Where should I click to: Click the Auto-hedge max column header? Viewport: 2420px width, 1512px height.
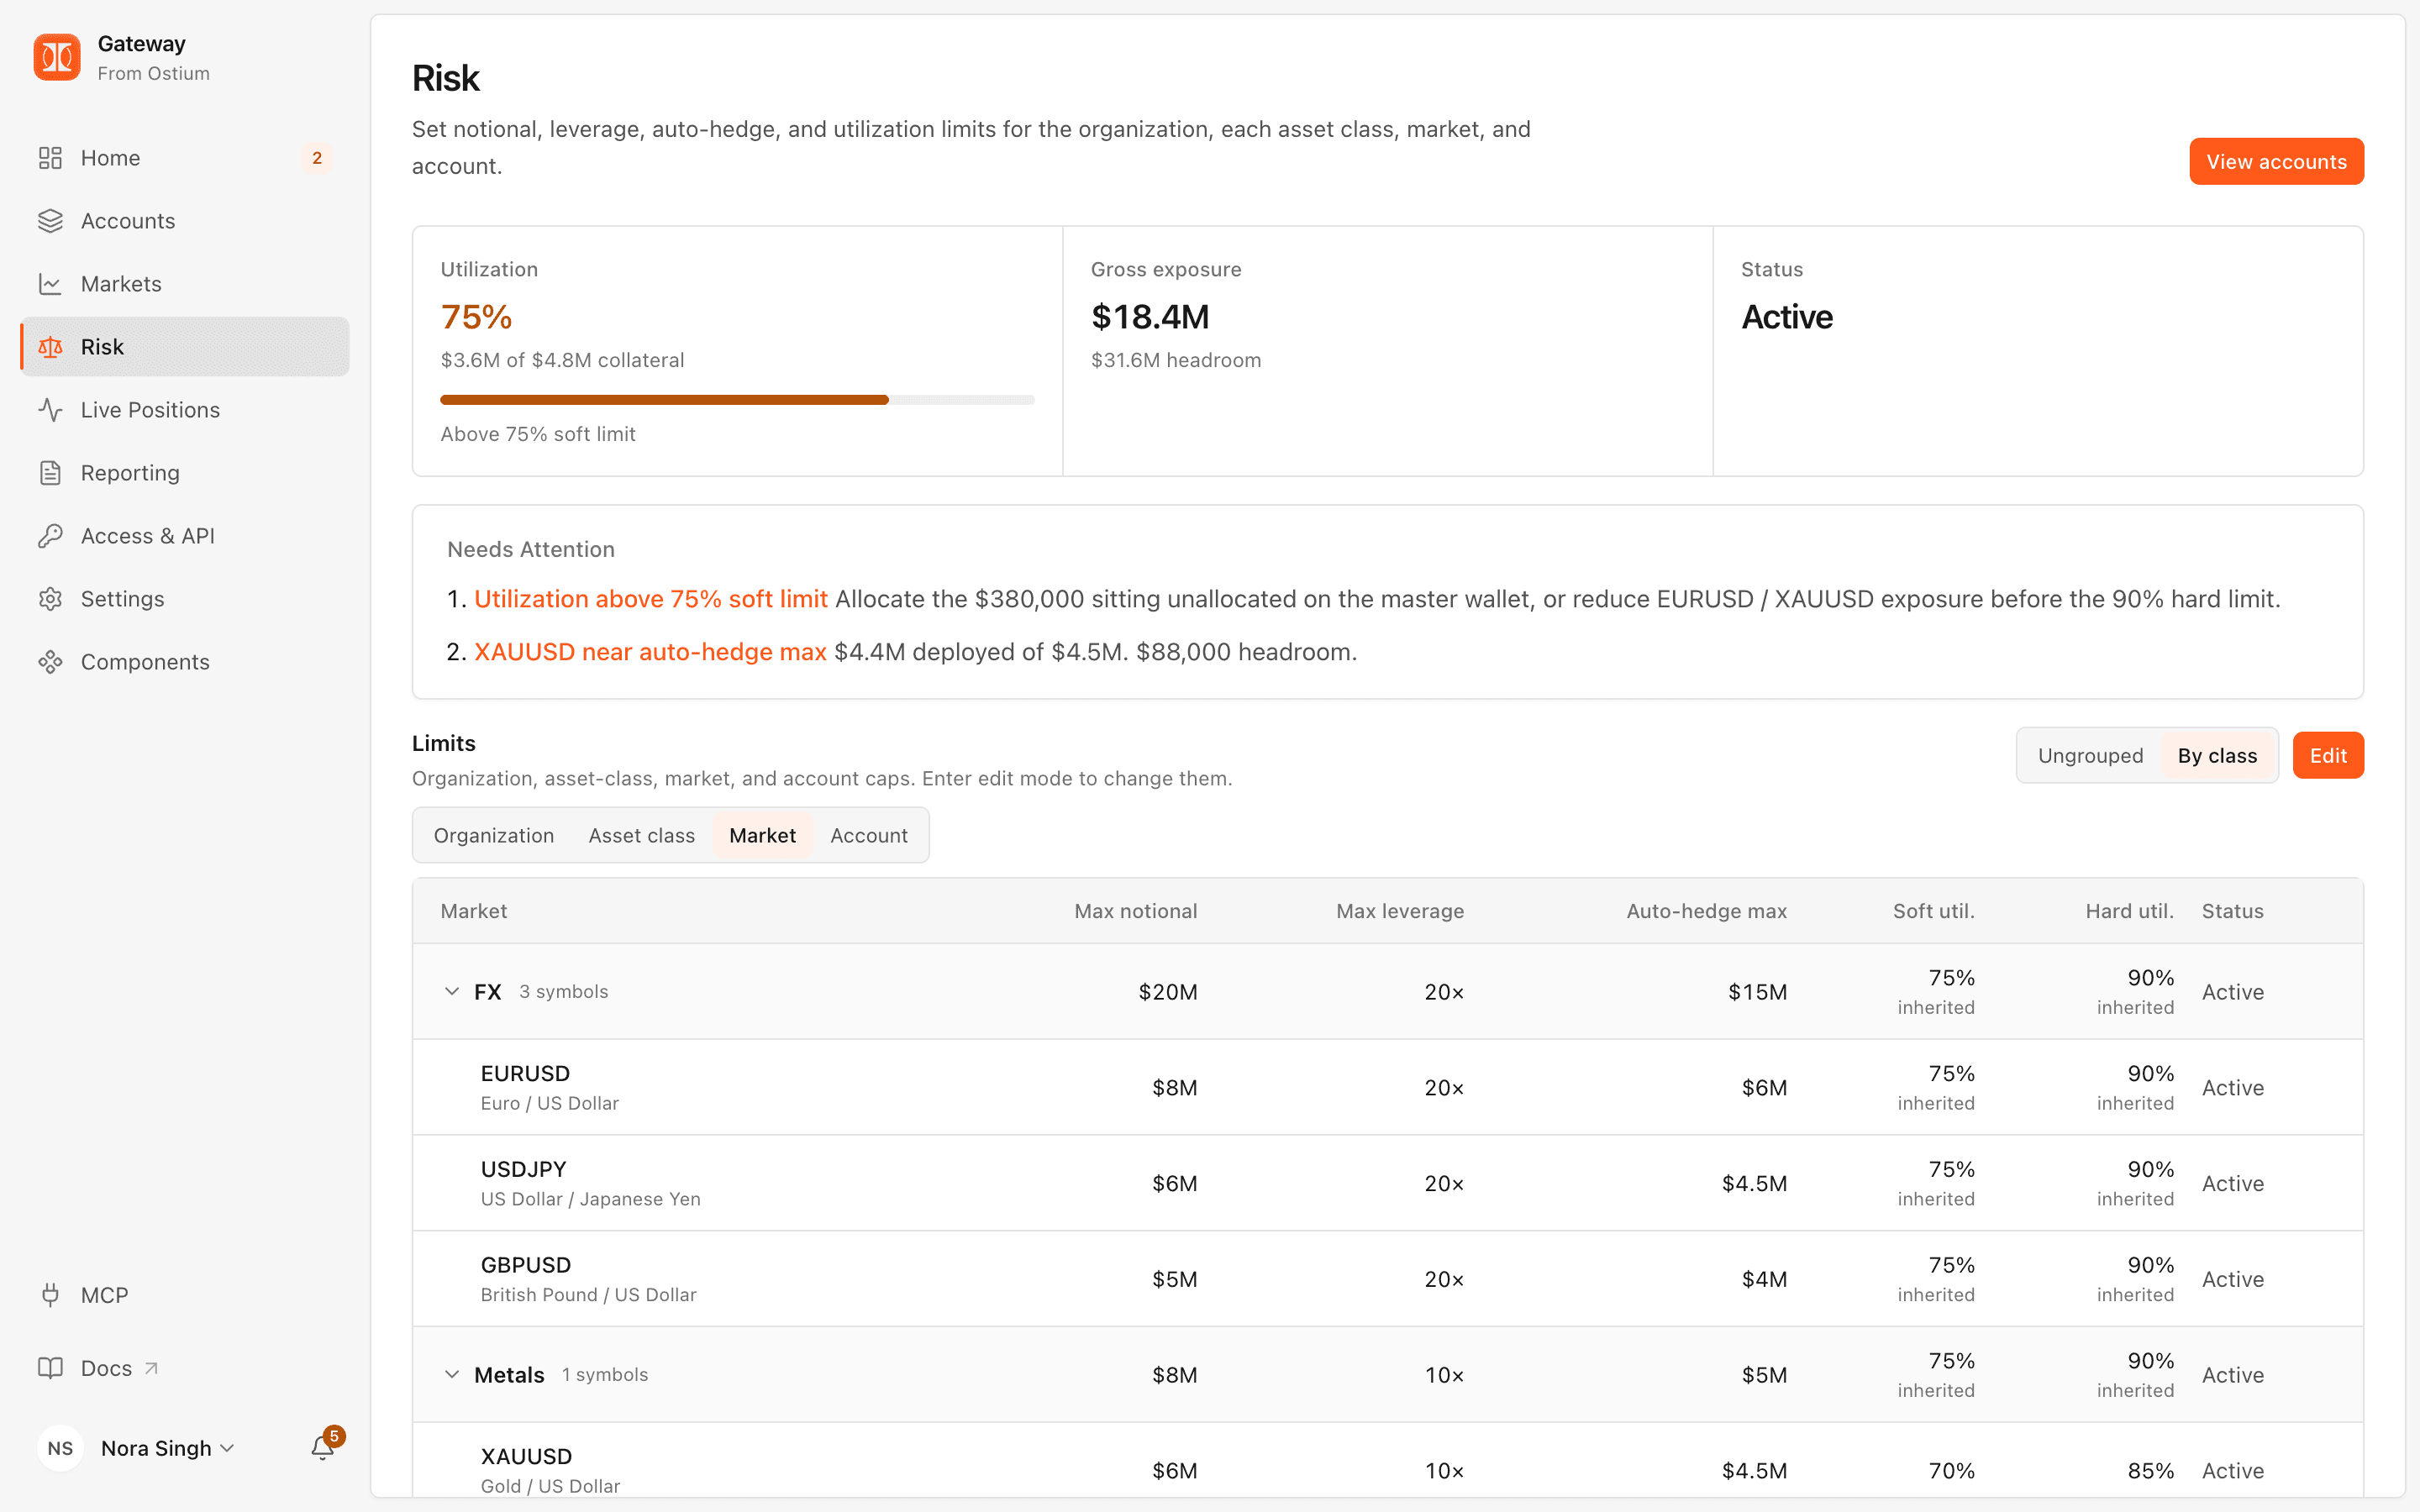(x=1706, y=911)
